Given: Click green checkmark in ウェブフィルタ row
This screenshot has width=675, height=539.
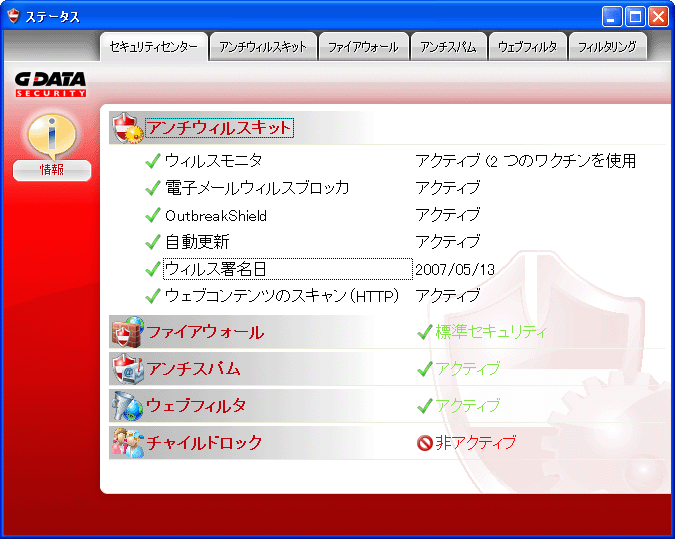Looking at the screenshot, I should [425, 406].
